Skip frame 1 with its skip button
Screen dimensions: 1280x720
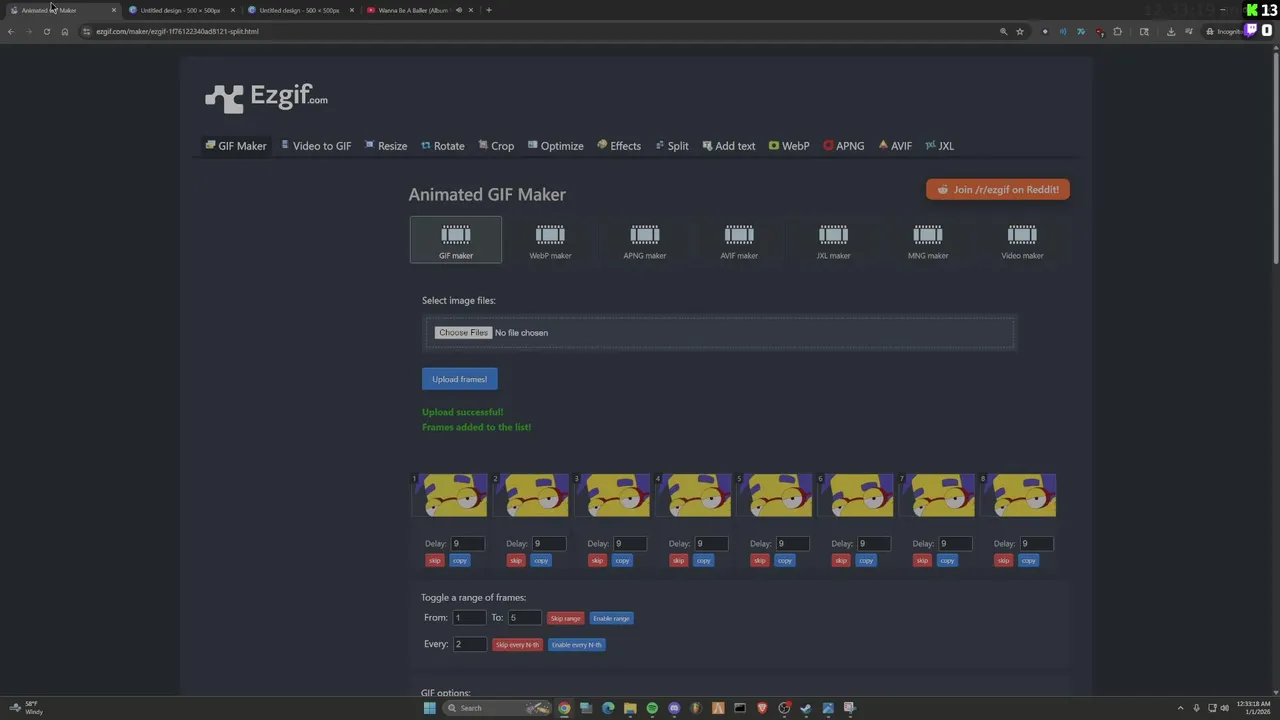point(435,561)
